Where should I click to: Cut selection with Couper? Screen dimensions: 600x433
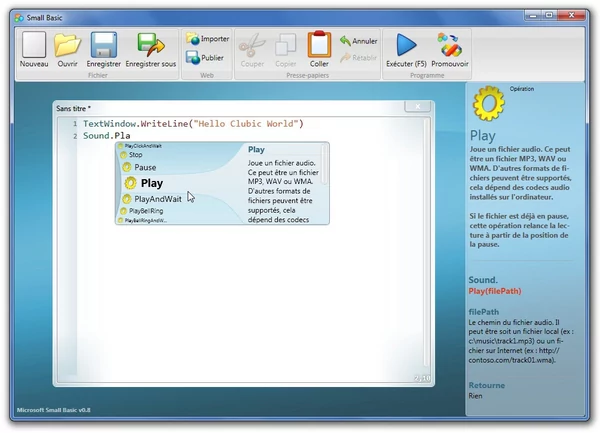(x=252, y=50)
